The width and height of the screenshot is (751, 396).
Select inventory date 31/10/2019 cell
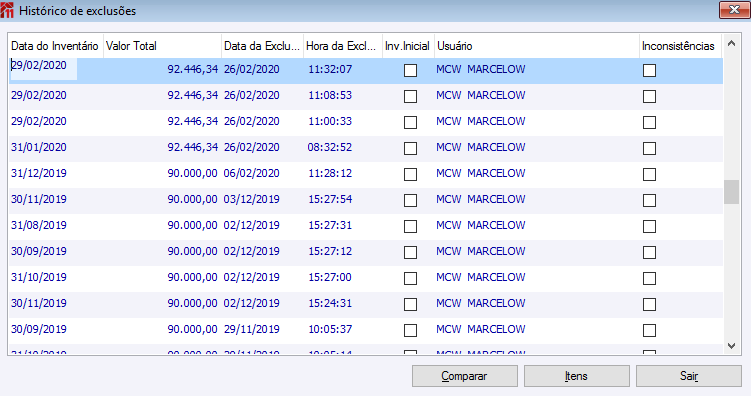[39, 277]
